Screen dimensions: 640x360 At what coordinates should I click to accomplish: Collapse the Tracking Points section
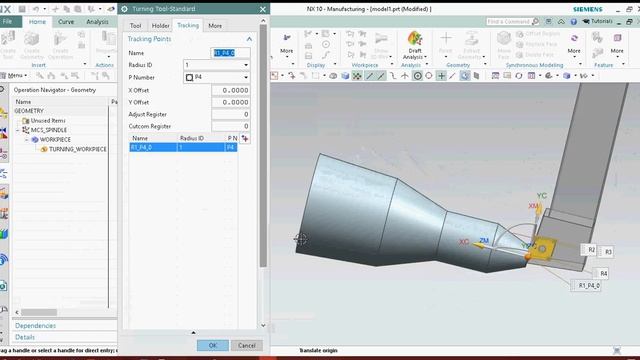click(x=249, y=39)
